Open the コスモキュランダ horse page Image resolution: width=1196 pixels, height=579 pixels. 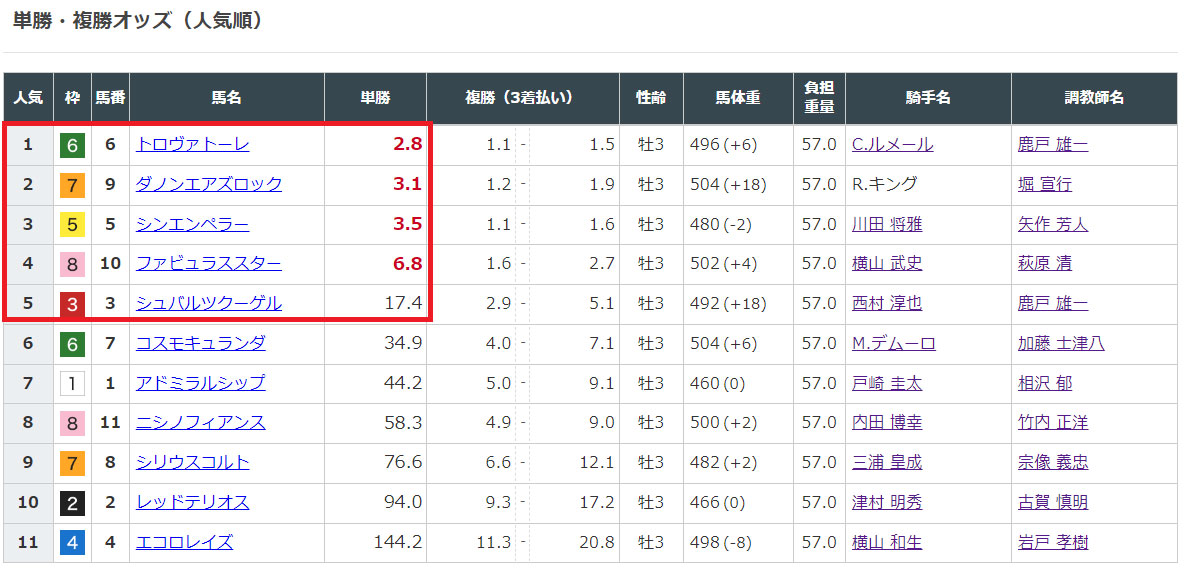click(201, 343)
